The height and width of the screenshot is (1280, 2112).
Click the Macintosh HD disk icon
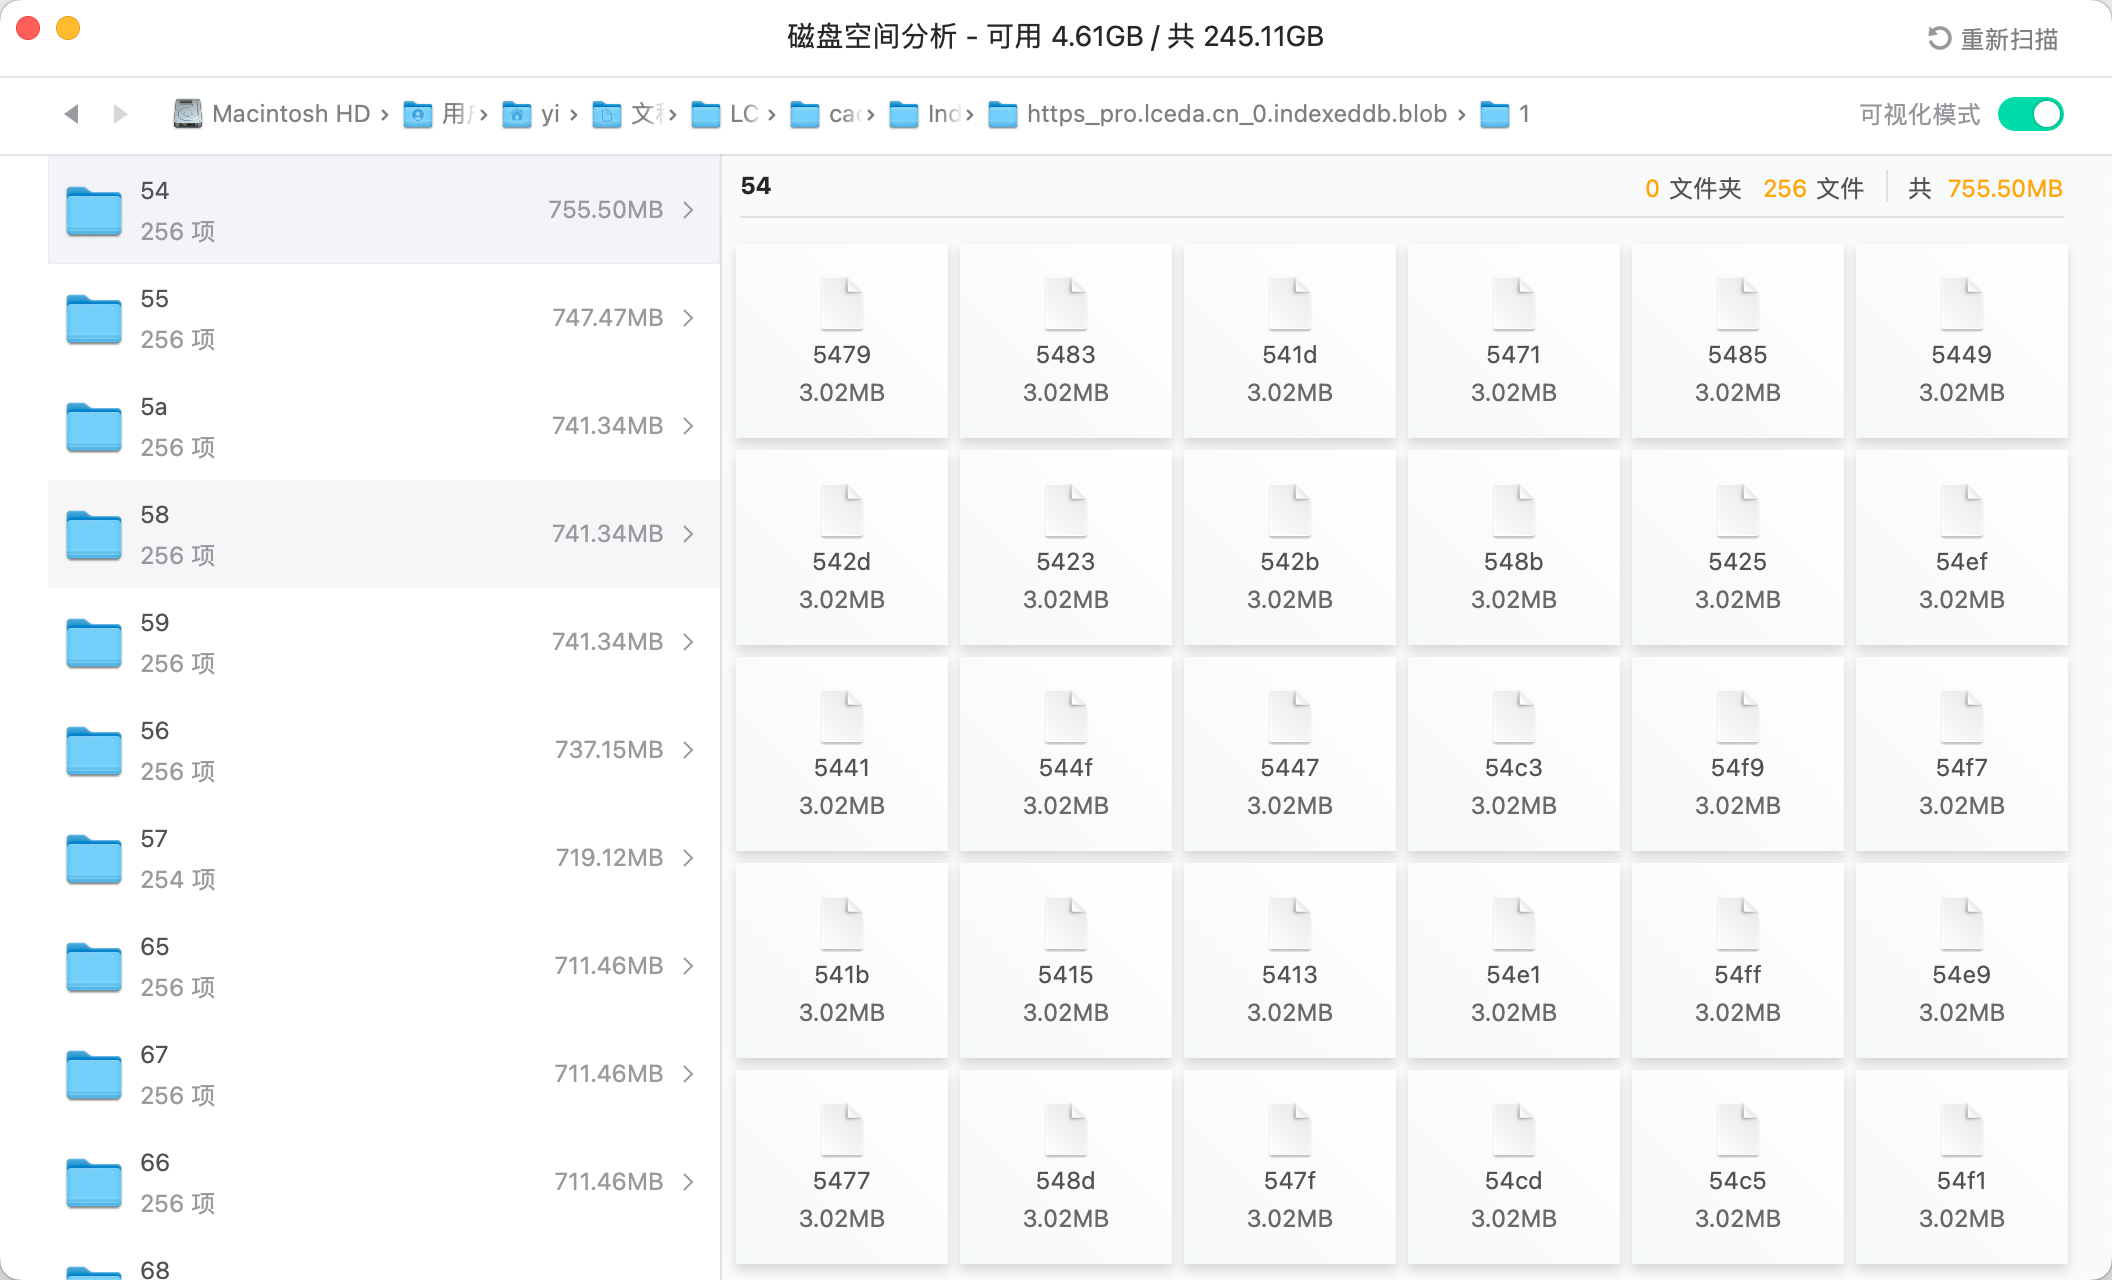click(x=187, y=114)
